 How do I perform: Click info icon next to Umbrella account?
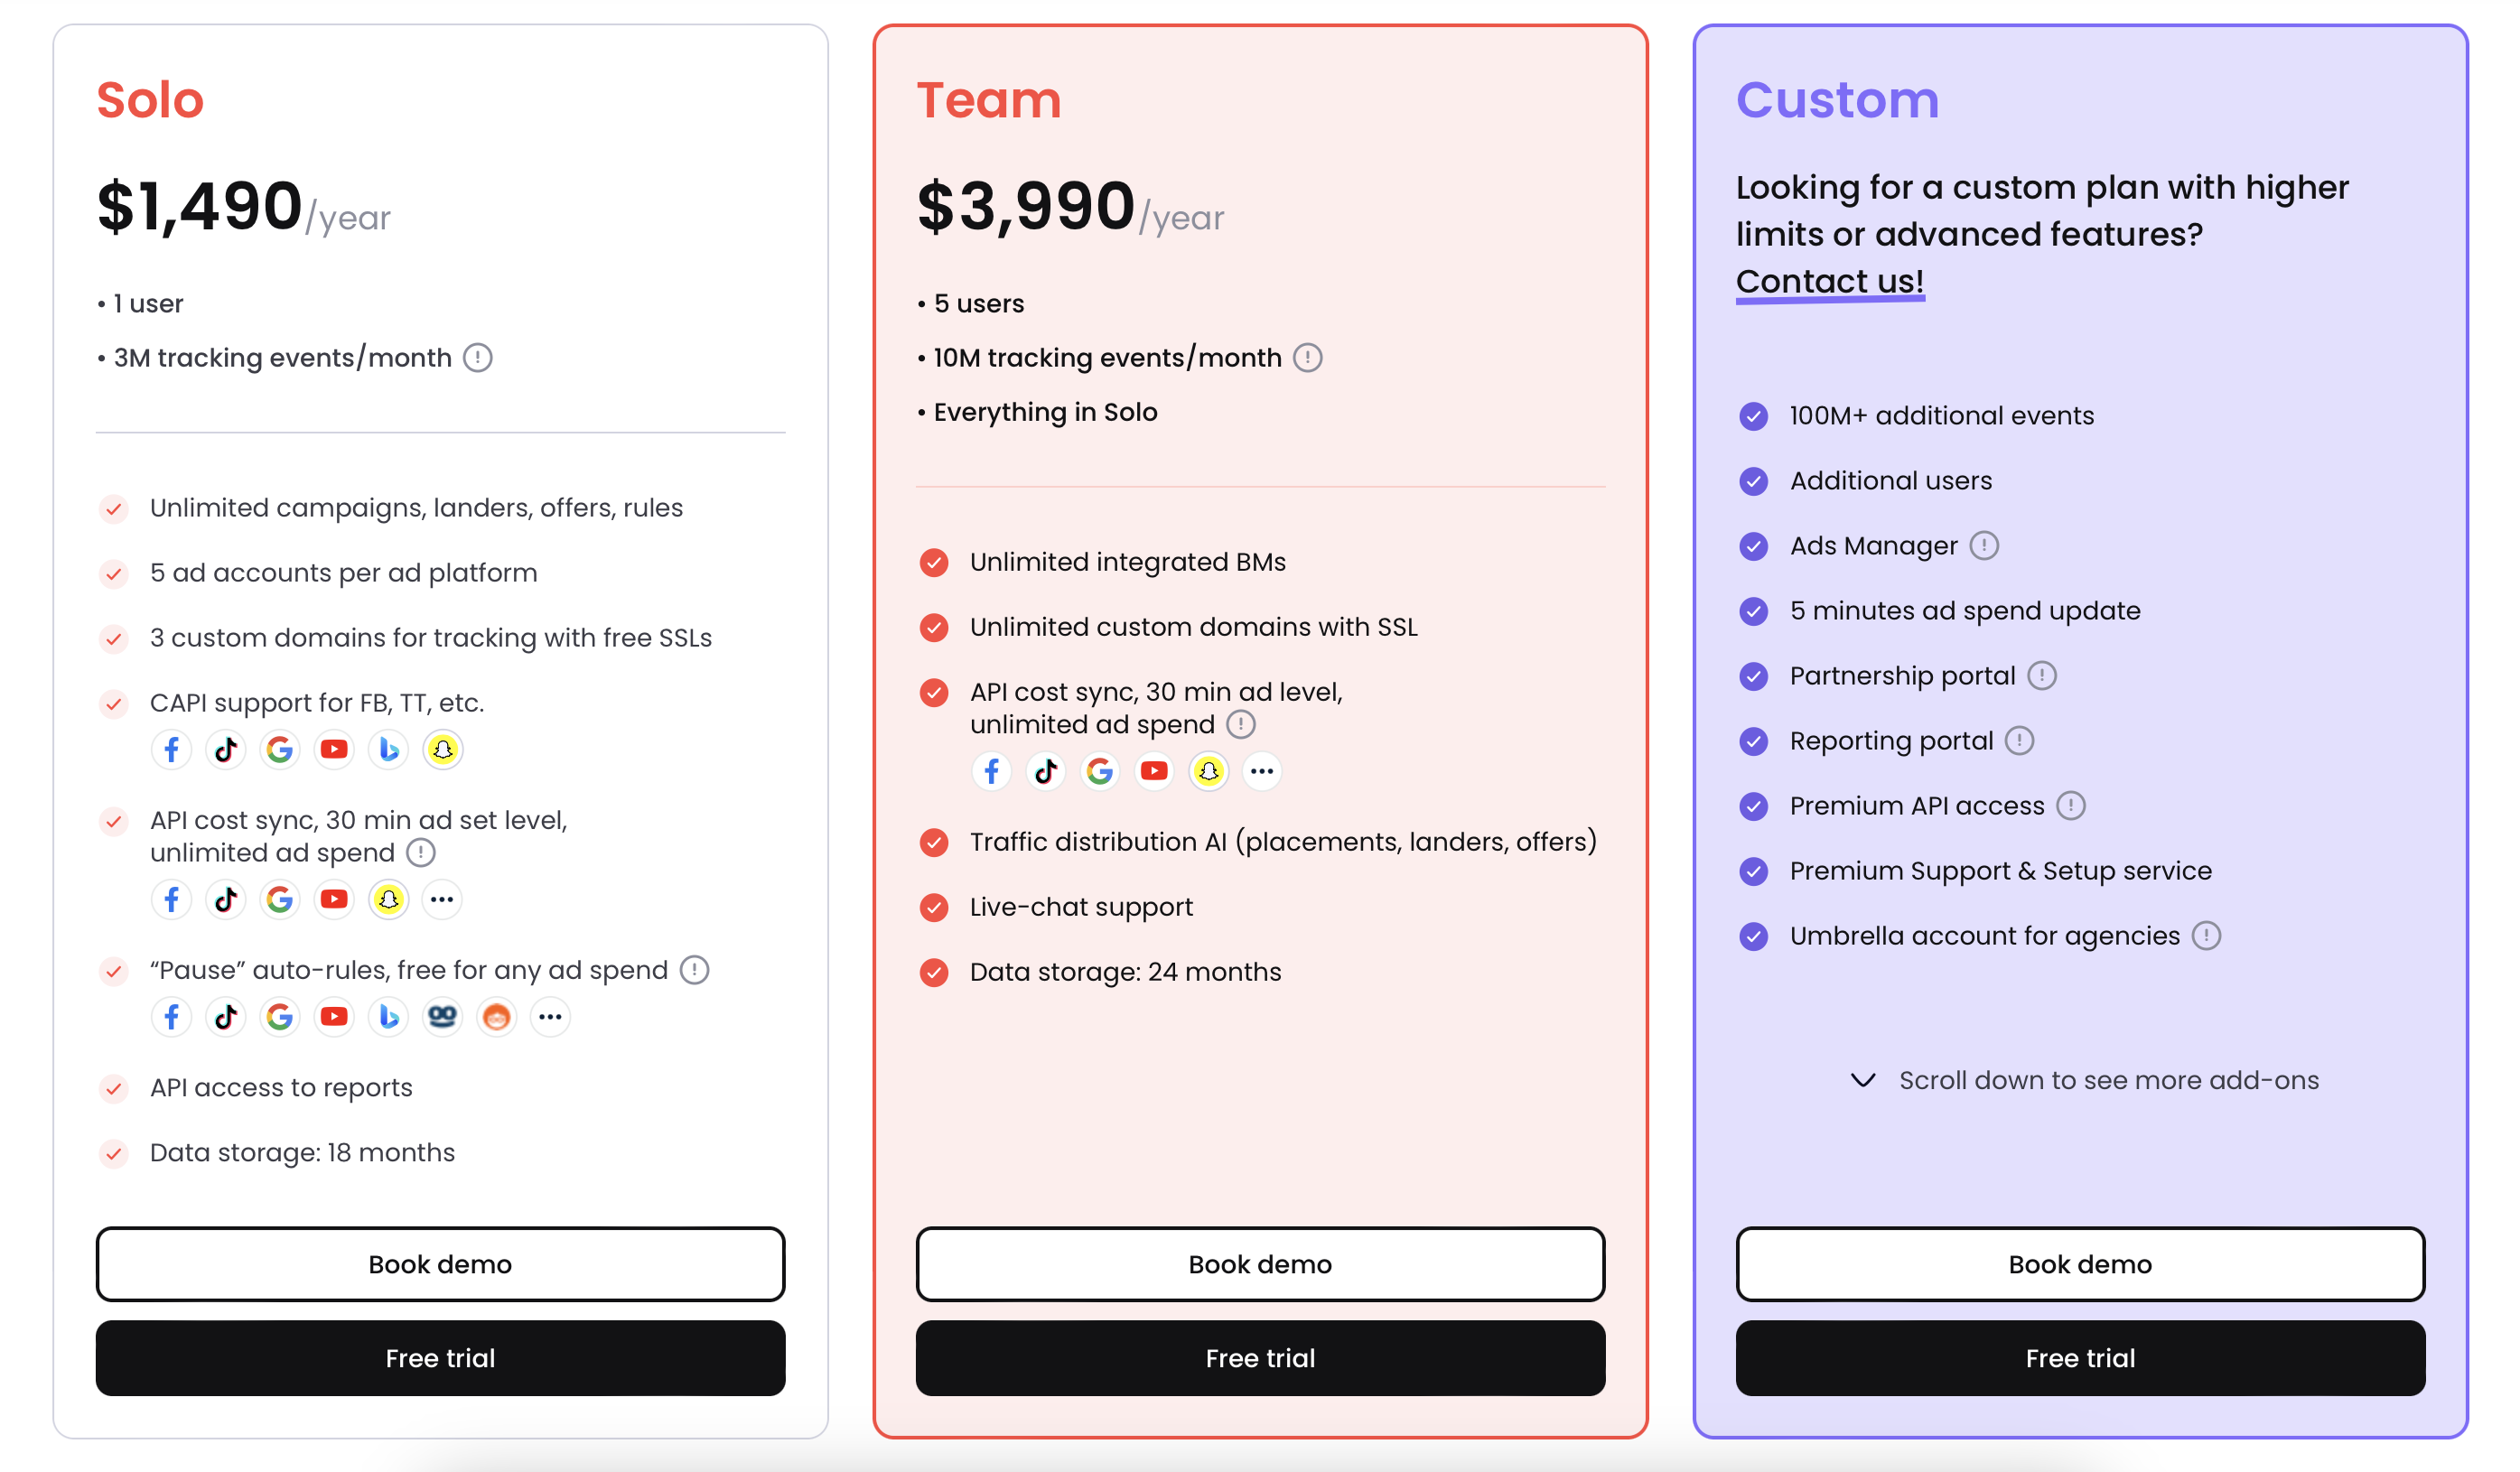click(2206, 936)
